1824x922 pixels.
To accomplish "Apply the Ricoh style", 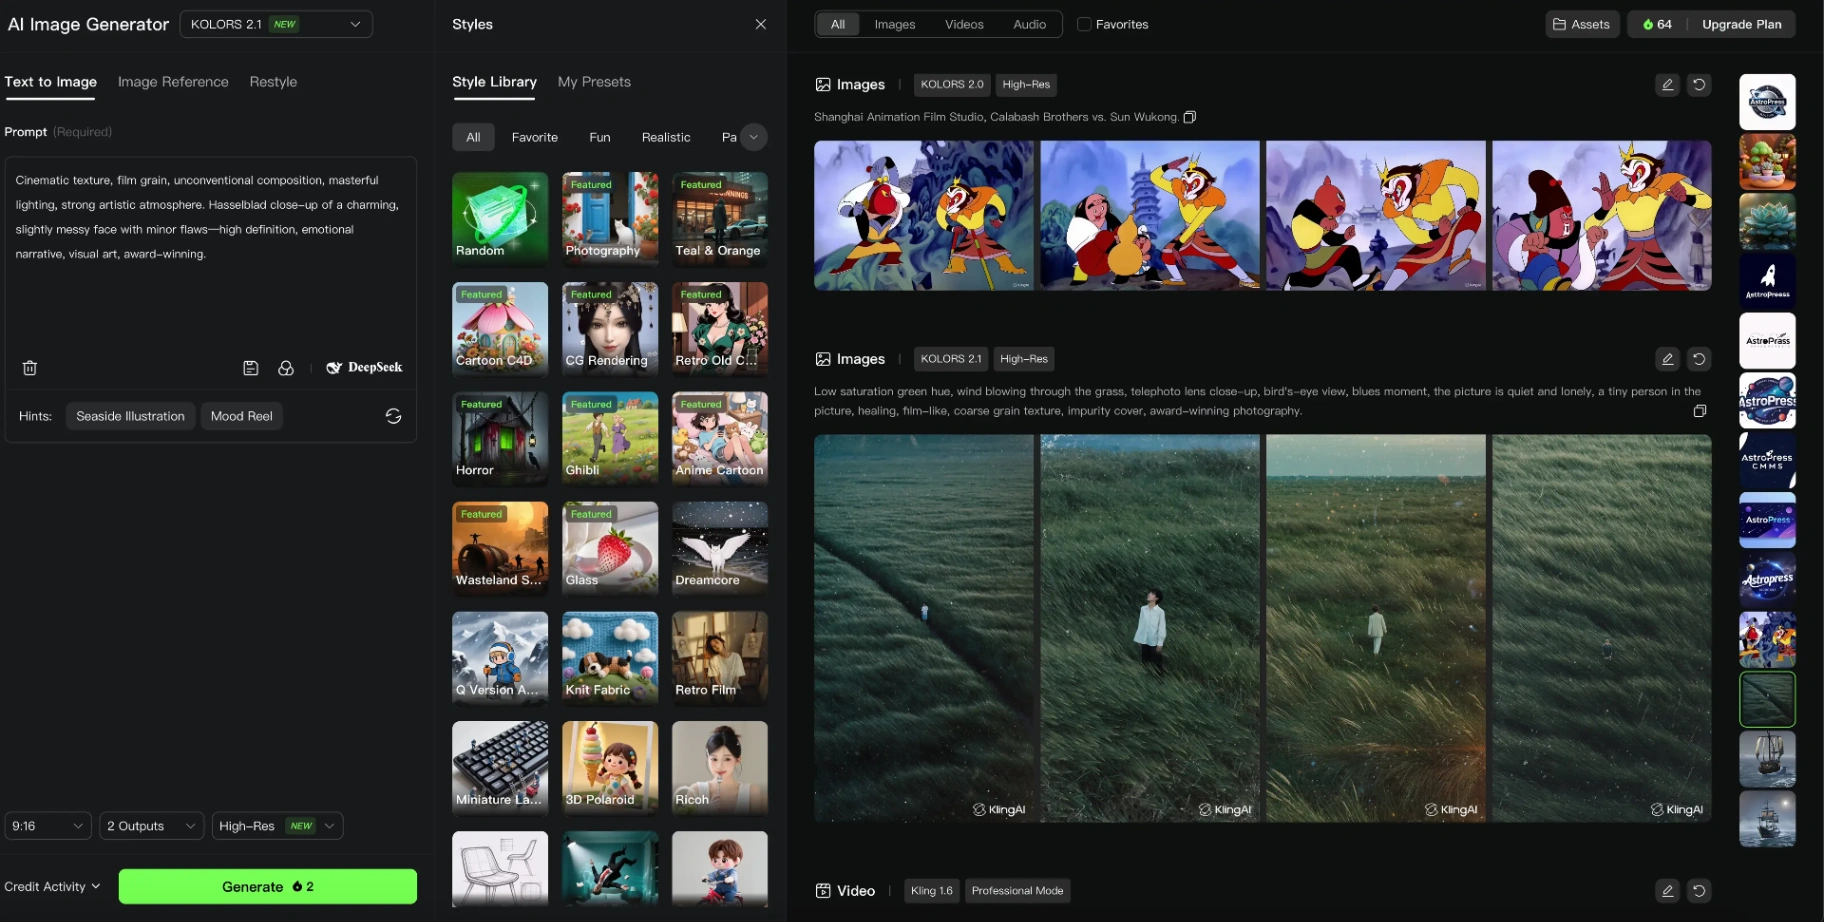I will 720,768.
